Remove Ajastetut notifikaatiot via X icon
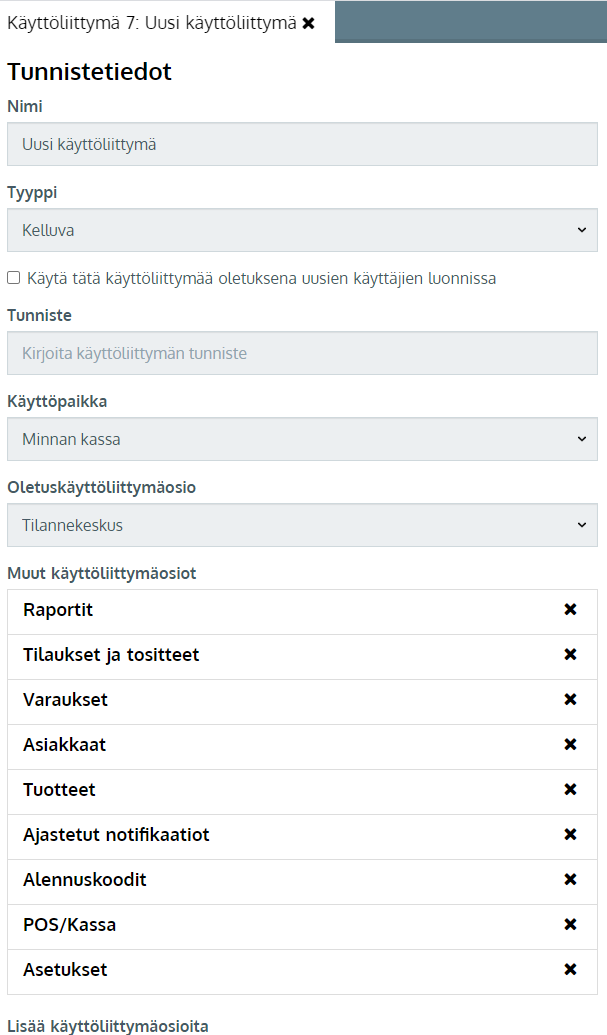The image size is (607, 1035). tap(570, 835)
